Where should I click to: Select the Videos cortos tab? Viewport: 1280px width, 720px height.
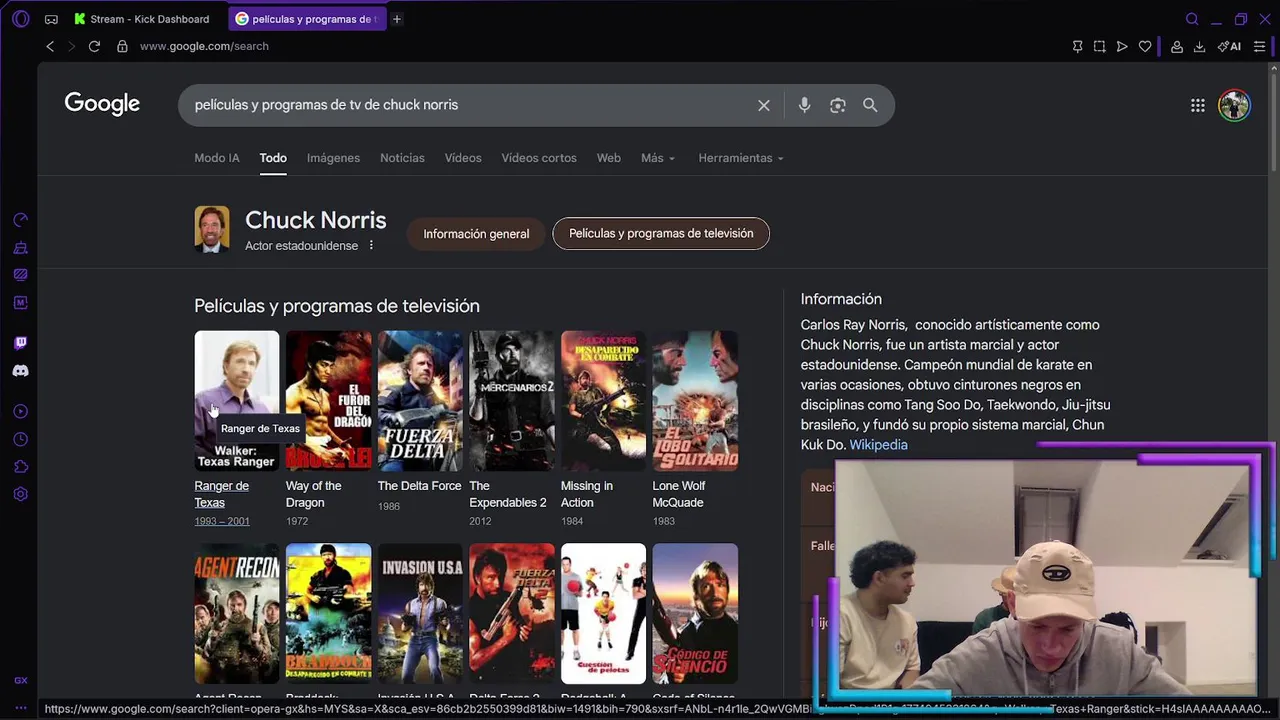(x=539, y=158)
